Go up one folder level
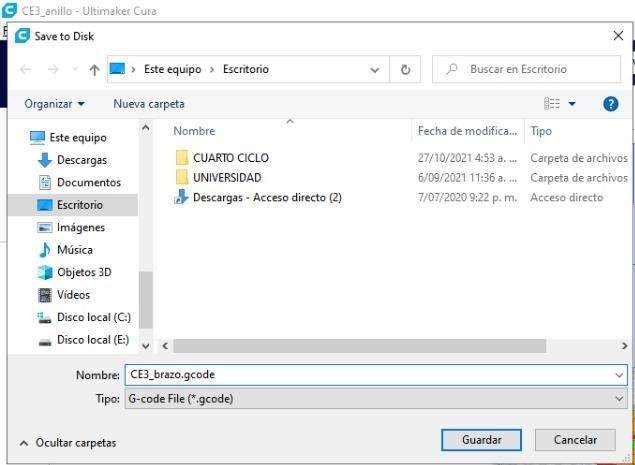 coord(94,70)
